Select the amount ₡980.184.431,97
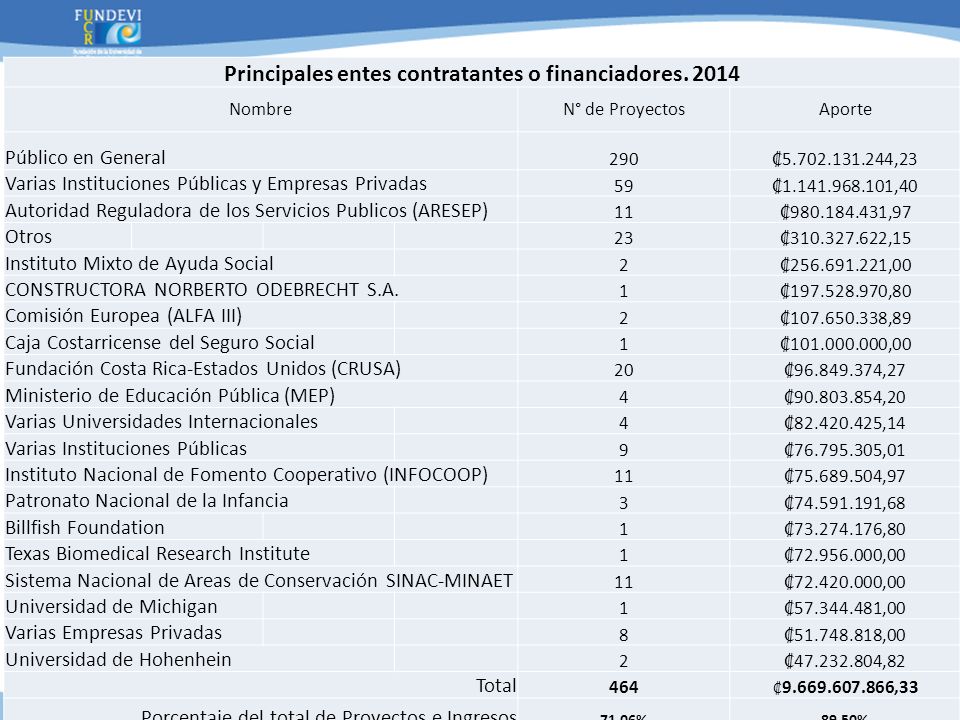 (846, 212)
